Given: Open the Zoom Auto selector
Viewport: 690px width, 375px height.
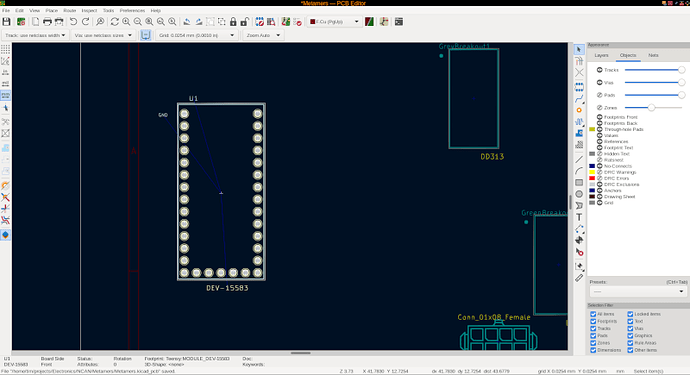Looking at the screenshot, I should click(x=263, y=35).
